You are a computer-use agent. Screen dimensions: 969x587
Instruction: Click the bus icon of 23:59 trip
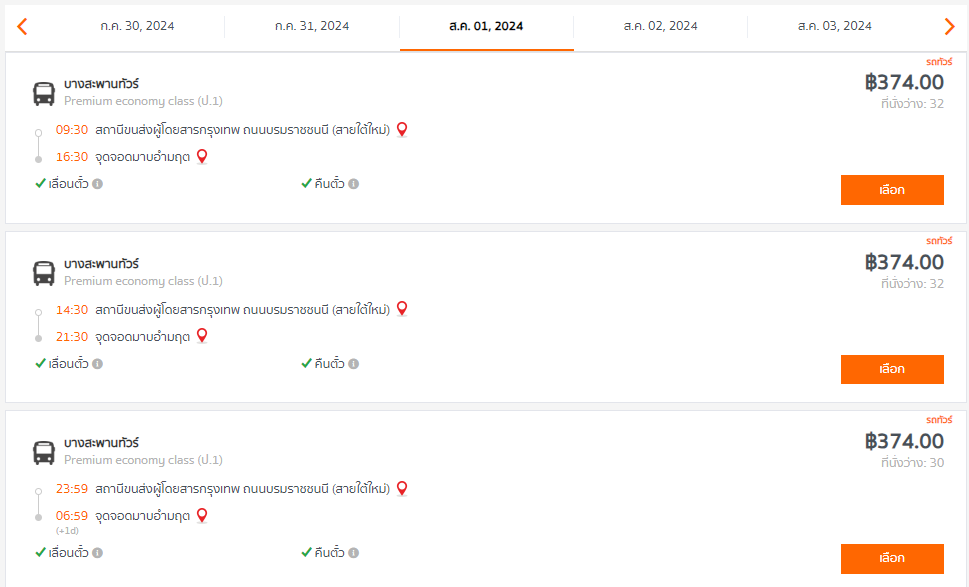(44, 453)
